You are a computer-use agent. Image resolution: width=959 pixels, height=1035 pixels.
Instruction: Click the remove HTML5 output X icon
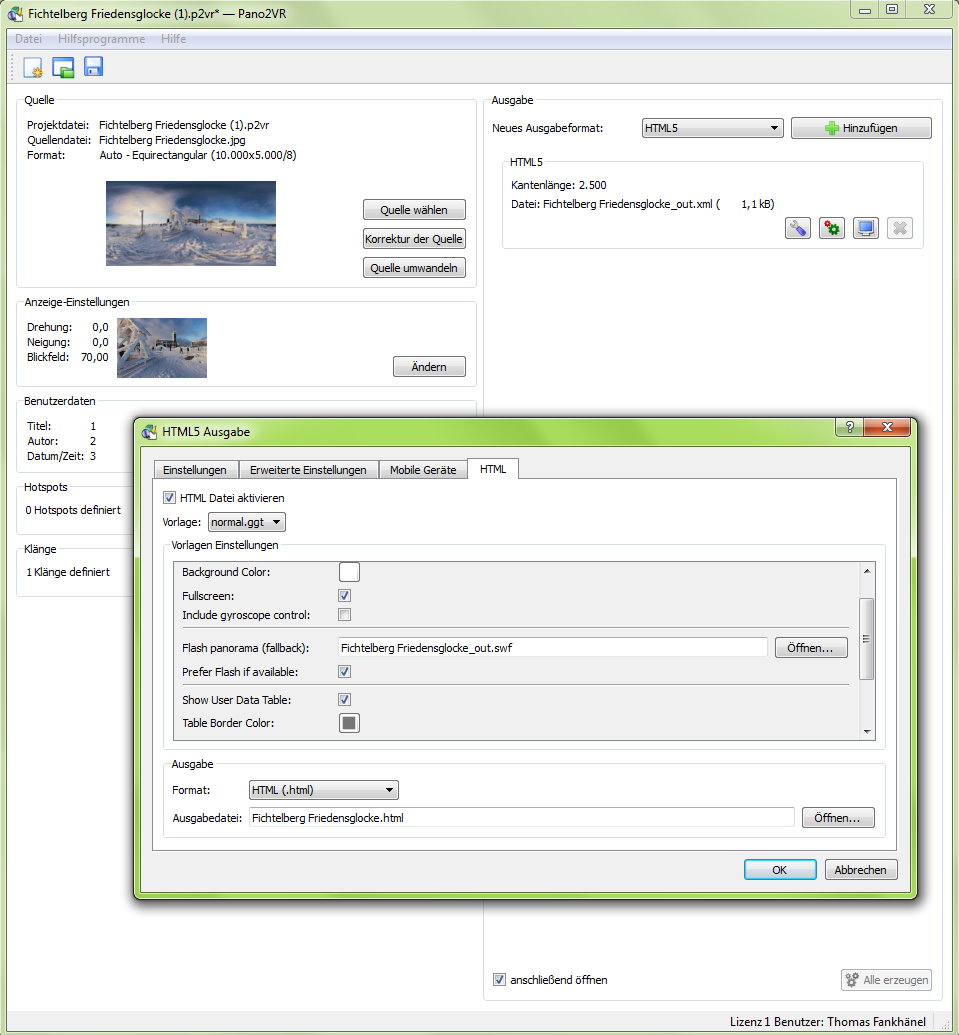click(899, 228)
